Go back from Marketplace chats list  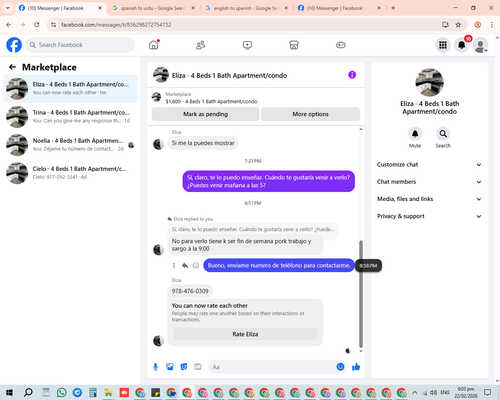point(12,67)
